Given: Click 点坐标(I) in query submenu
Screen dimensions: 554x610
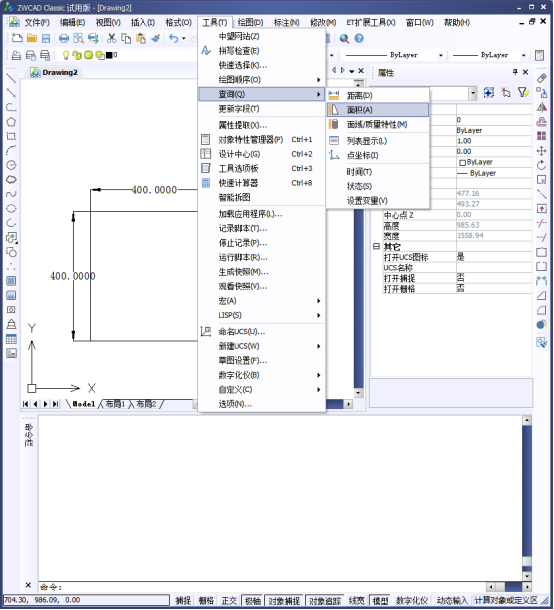Looking at the screenshot, I should (x=378, y=155).
